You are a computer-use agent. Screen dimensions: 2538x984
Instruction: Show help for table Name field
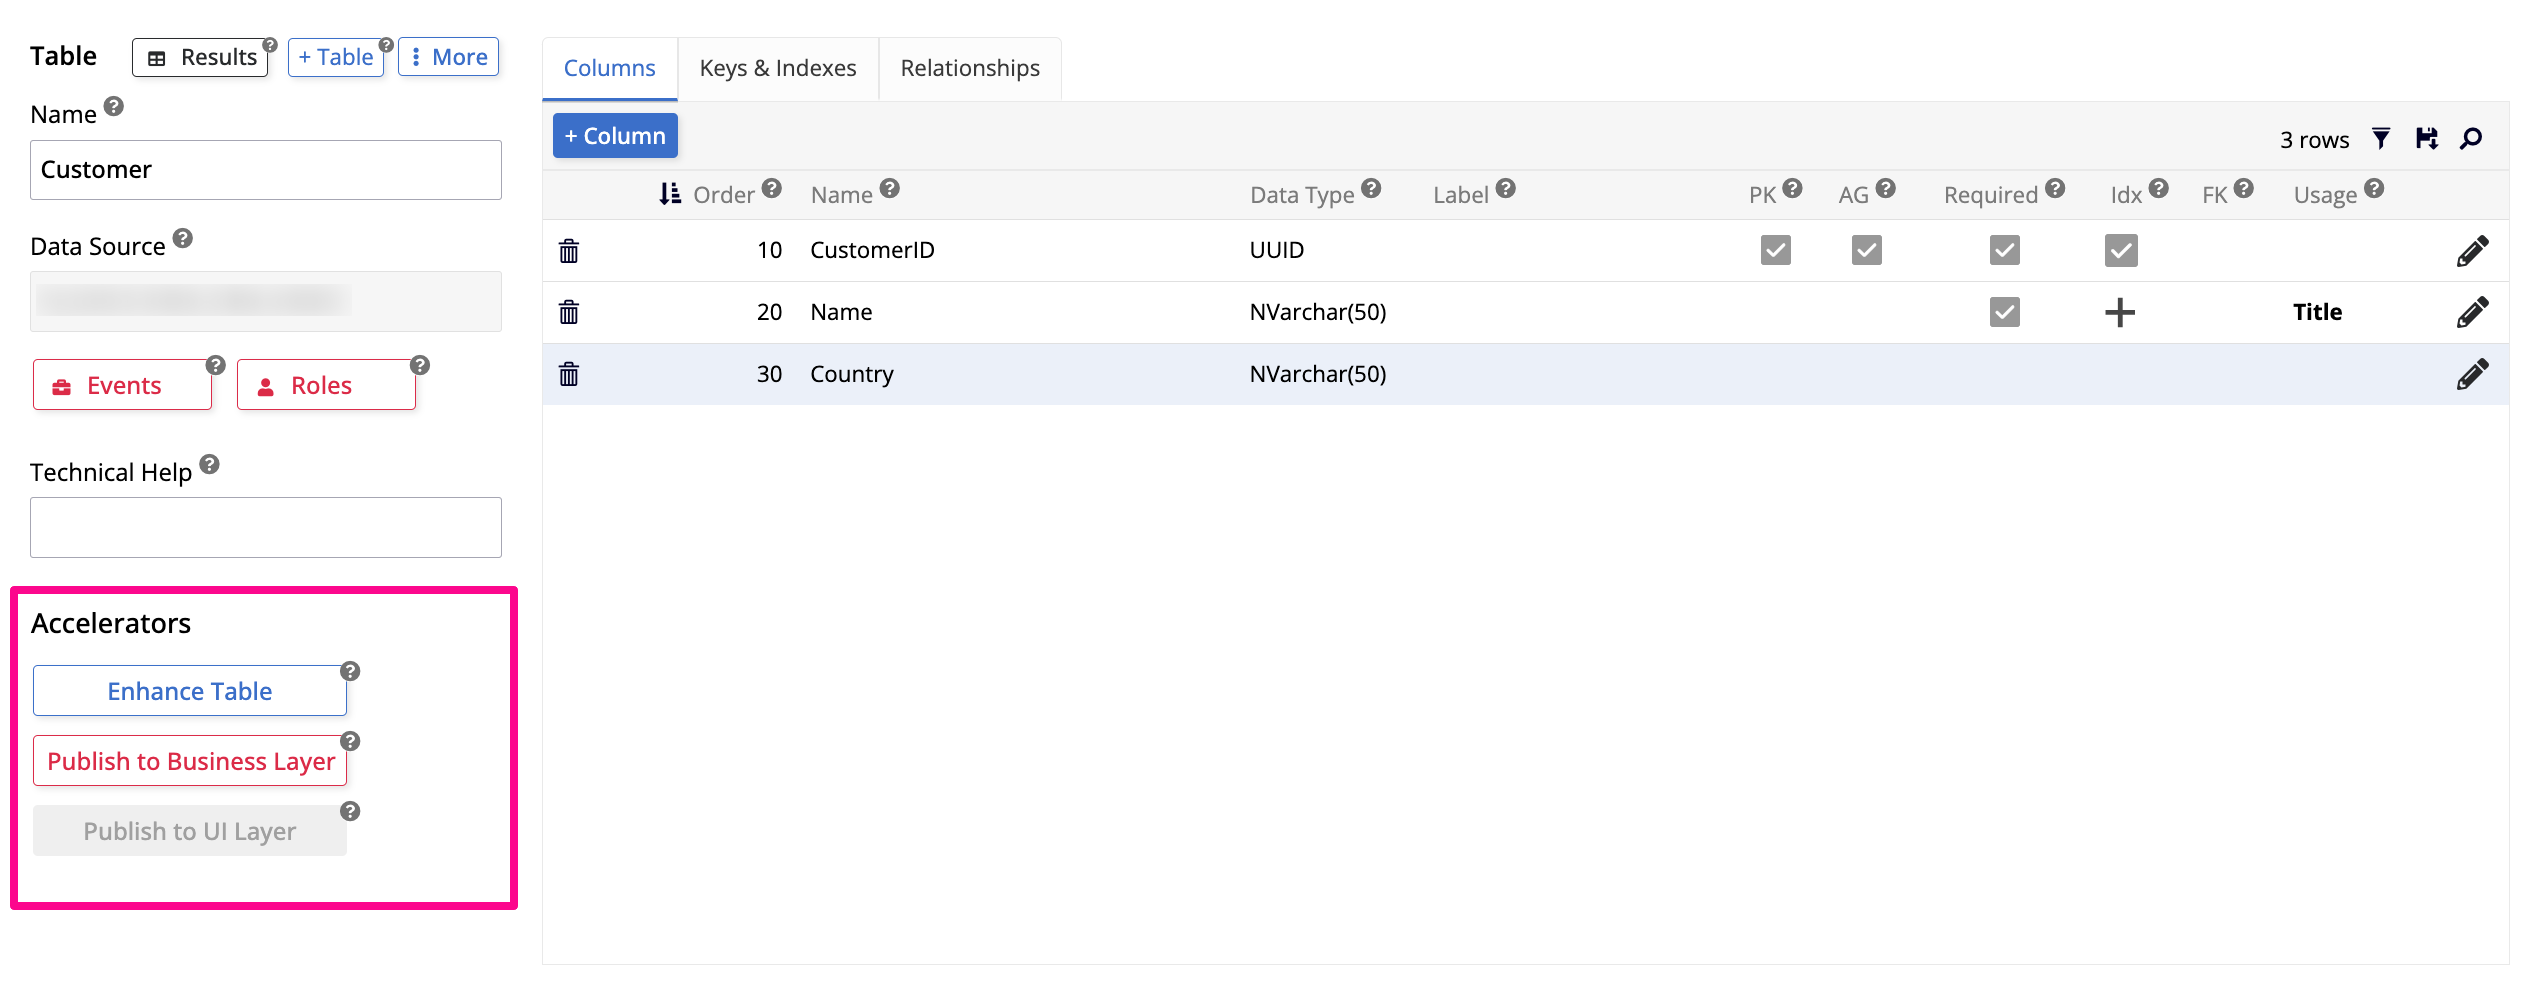click(x=114, y=106)
